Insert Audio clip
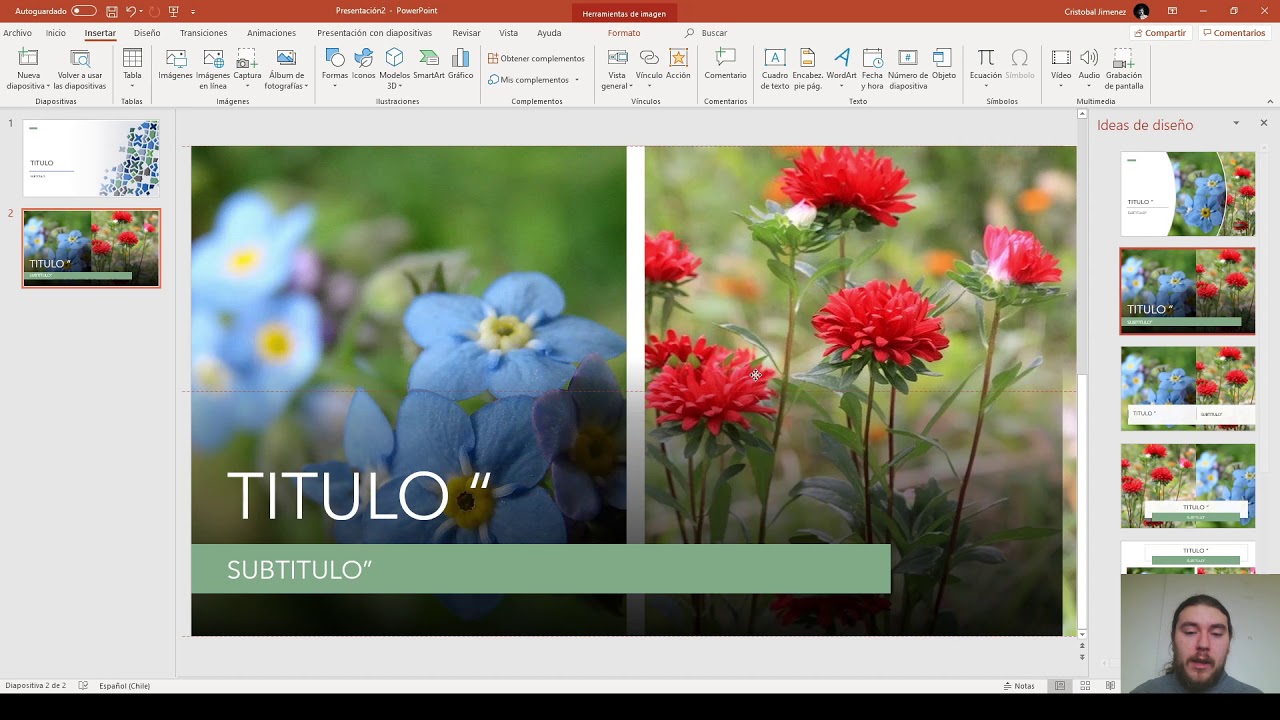Viewport: 1280px width, 720px height. click(1089, 69)
